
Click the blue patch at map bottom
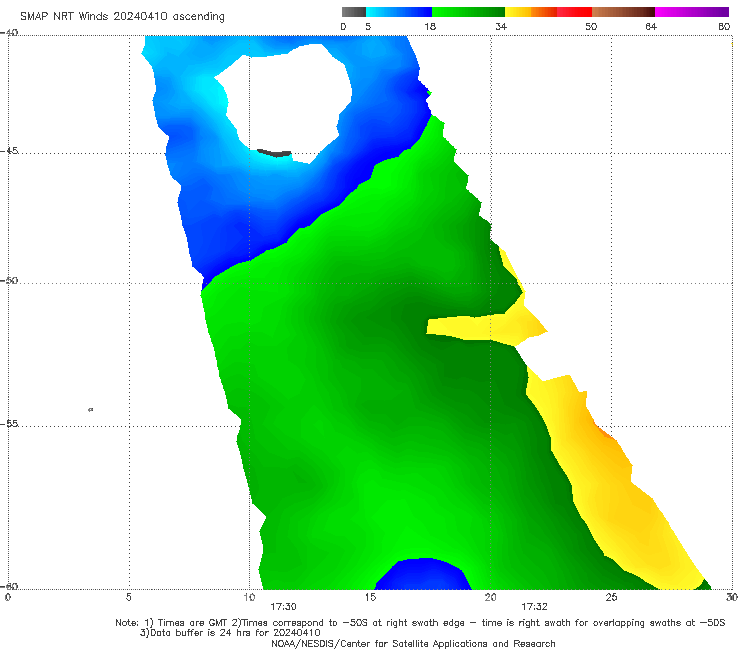pyautogui.click(x=423, y=574)
